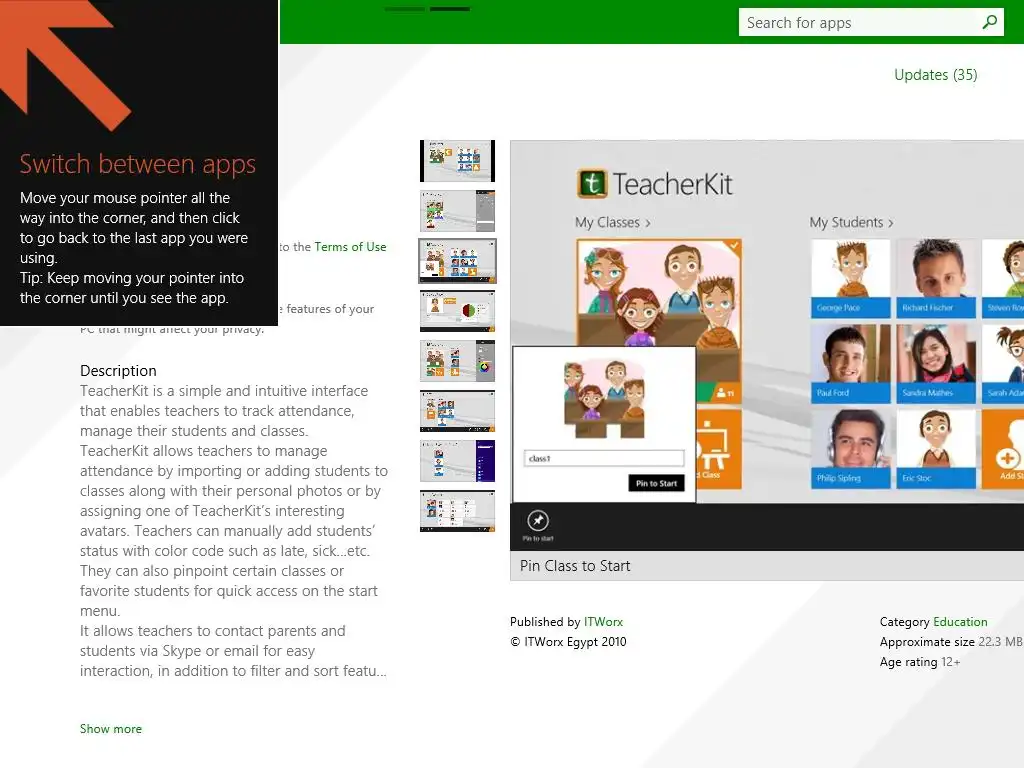The width and height of the screenshot is (1024, 768).
Task: Select the first screenshot thumbnail
Action: (x=457, y=161)
